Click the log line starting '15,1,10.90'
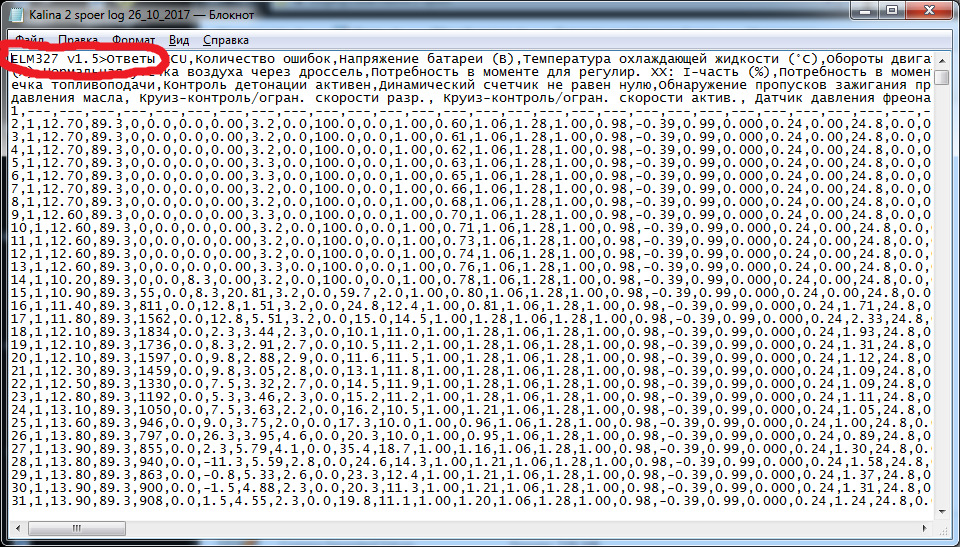960x547 pixels. [471, 295]
